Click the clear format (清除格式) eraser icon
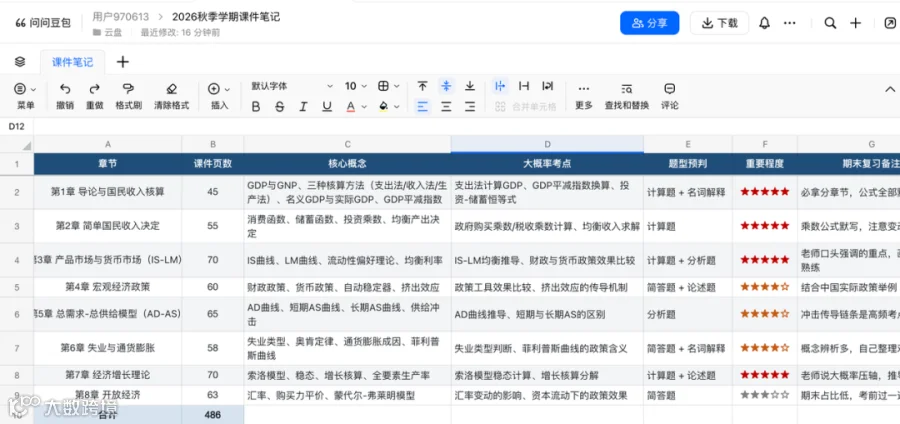Viewport: 900px width, 424px height. [171, 88]
